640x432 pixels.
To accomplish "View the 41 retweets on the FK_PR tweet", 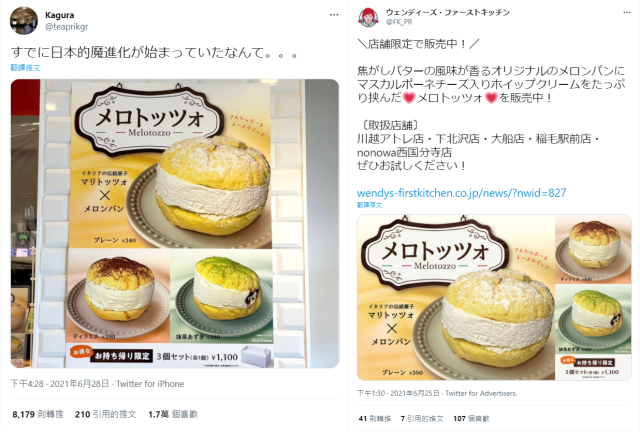I will coord(375,419).
